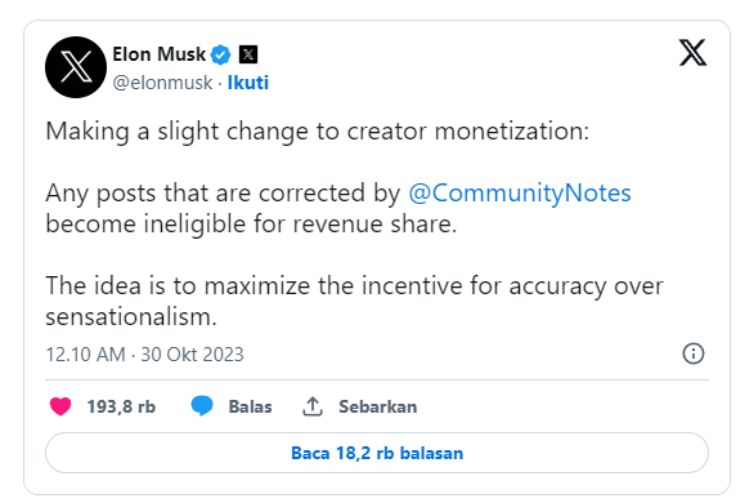Click the Balas reply label
The image size is (750, 500).
[250, 407]
